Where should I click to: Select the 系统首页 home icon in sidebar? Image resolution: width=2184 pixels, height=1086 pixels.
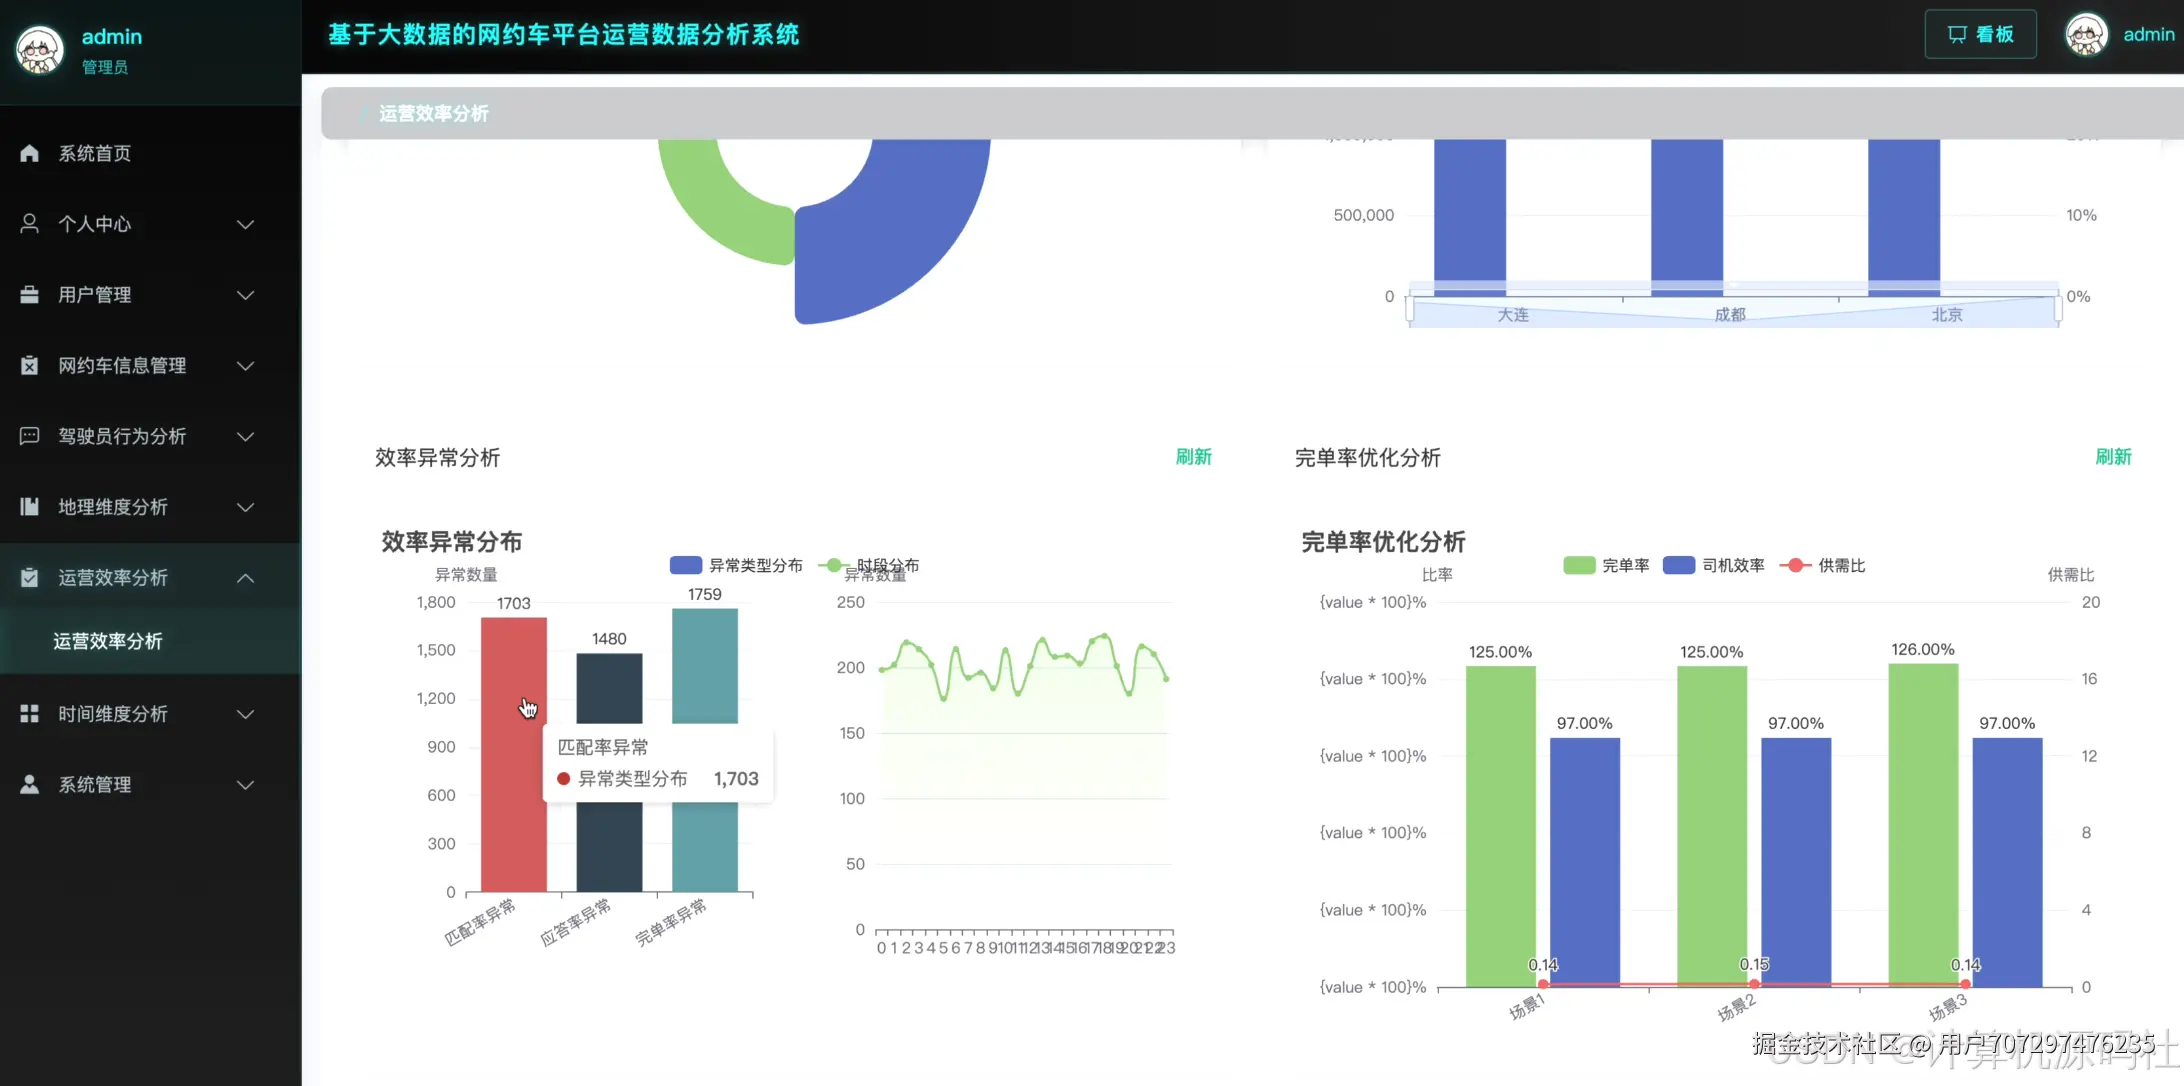[x=28, y=152]
